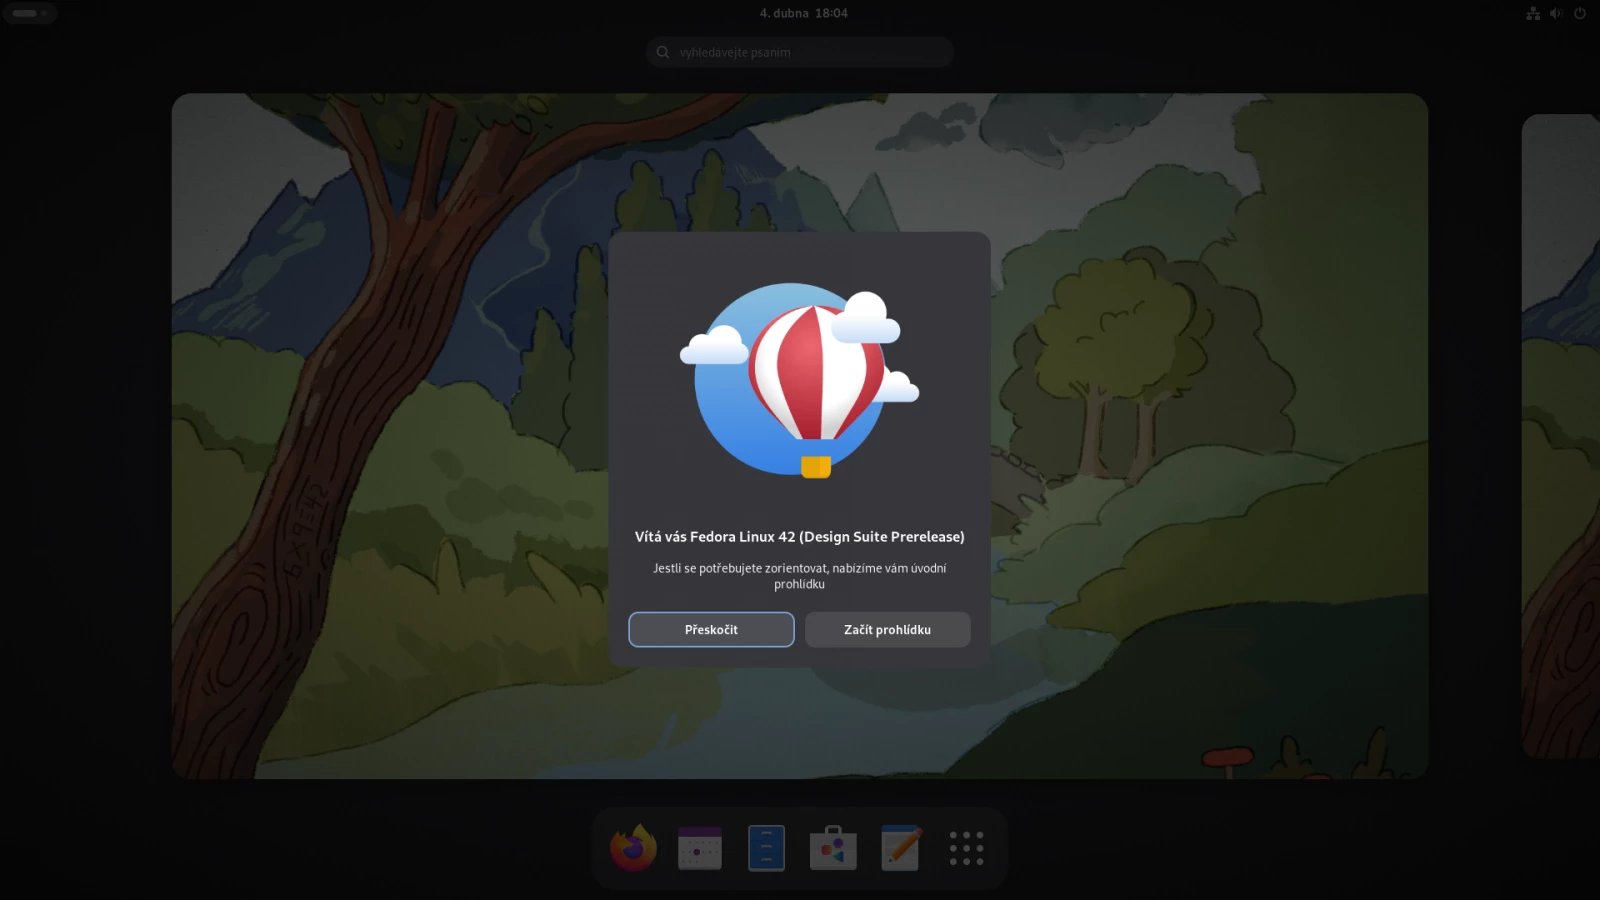The image size is (1600, 900).
Task: Click the 'Jestli se potřebujete zorientovat' description text
Action: pyautogui.click(x=799, y=576)
